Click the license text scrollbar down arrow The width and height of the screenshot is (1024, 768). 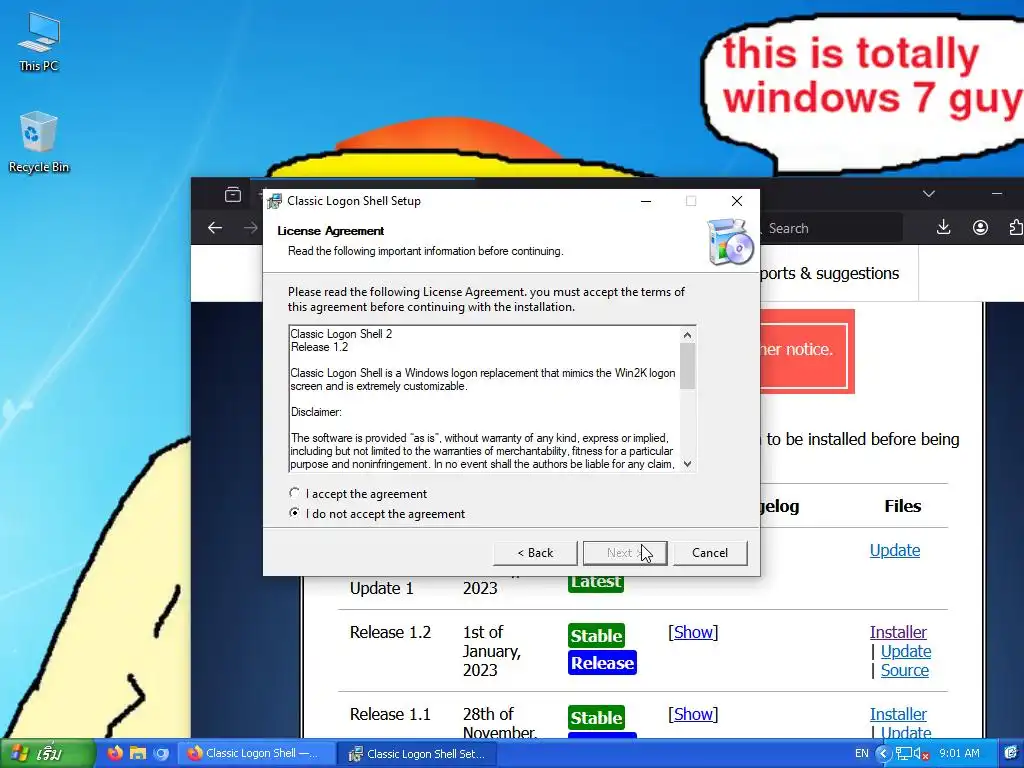[x=687, y=464]
